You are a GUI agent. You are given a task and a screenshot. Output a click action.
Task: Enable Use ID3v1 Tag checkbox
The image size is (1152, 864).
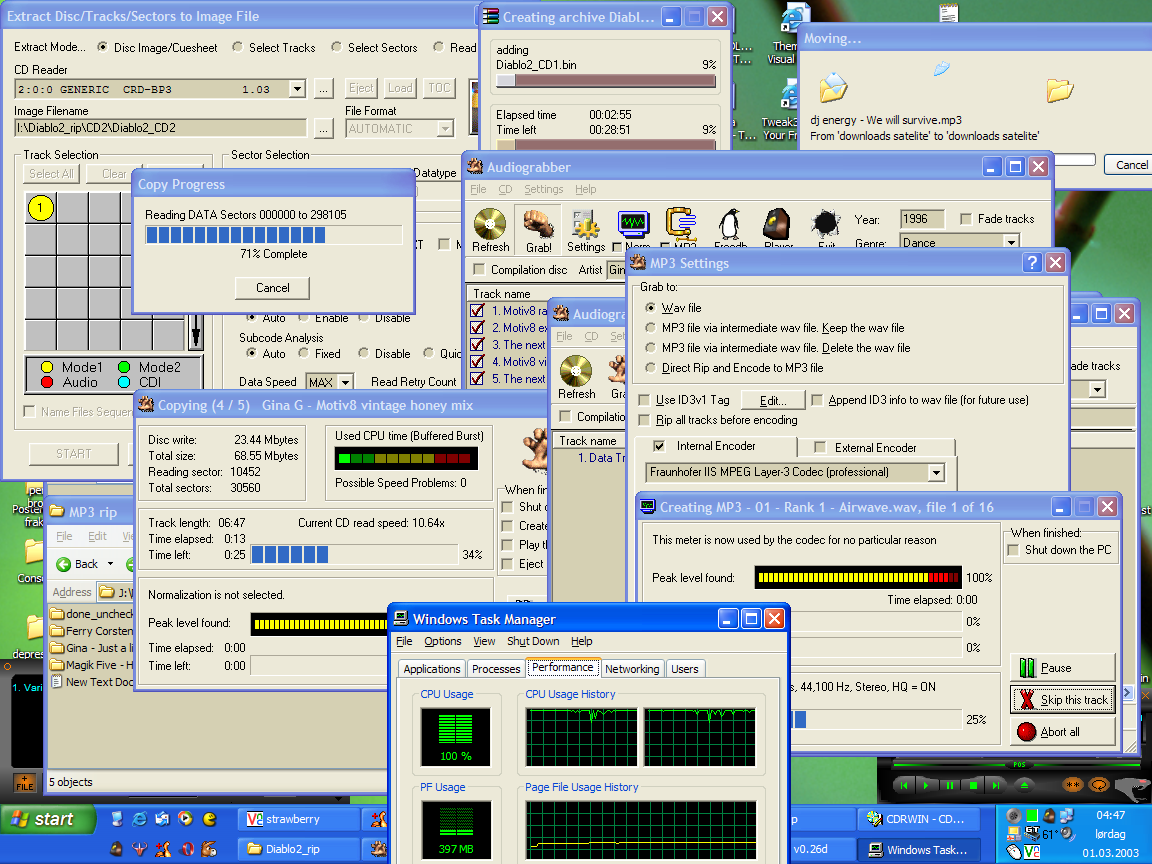coord(644,400)
